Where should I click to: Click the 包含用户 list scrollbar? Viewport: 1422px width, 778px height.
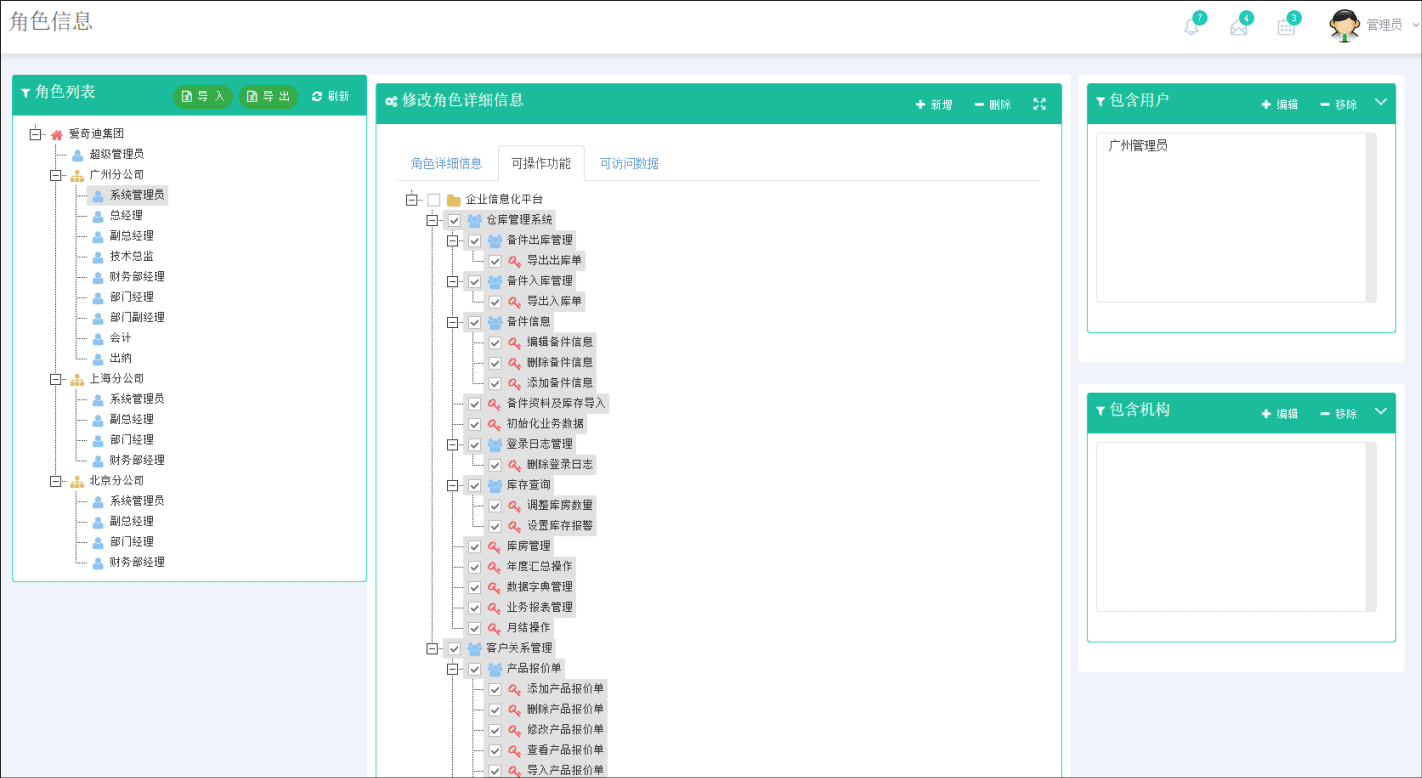[x=1371, y=217]
